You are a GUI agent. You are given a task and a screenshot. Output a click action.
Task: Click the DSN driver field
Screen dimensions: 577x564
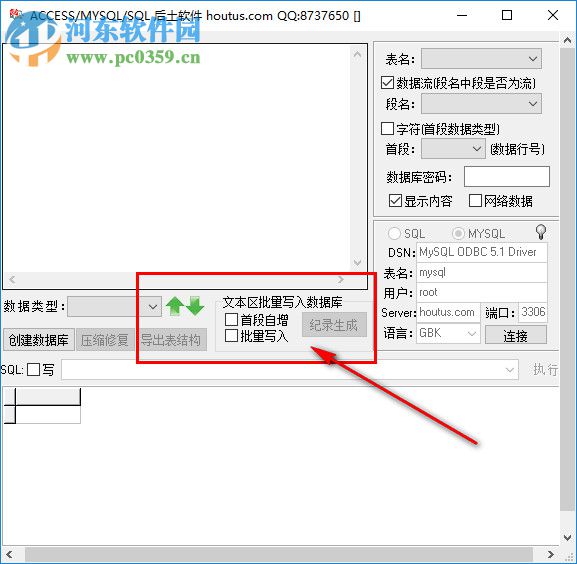pyautogui.click(x=482, y=252)
